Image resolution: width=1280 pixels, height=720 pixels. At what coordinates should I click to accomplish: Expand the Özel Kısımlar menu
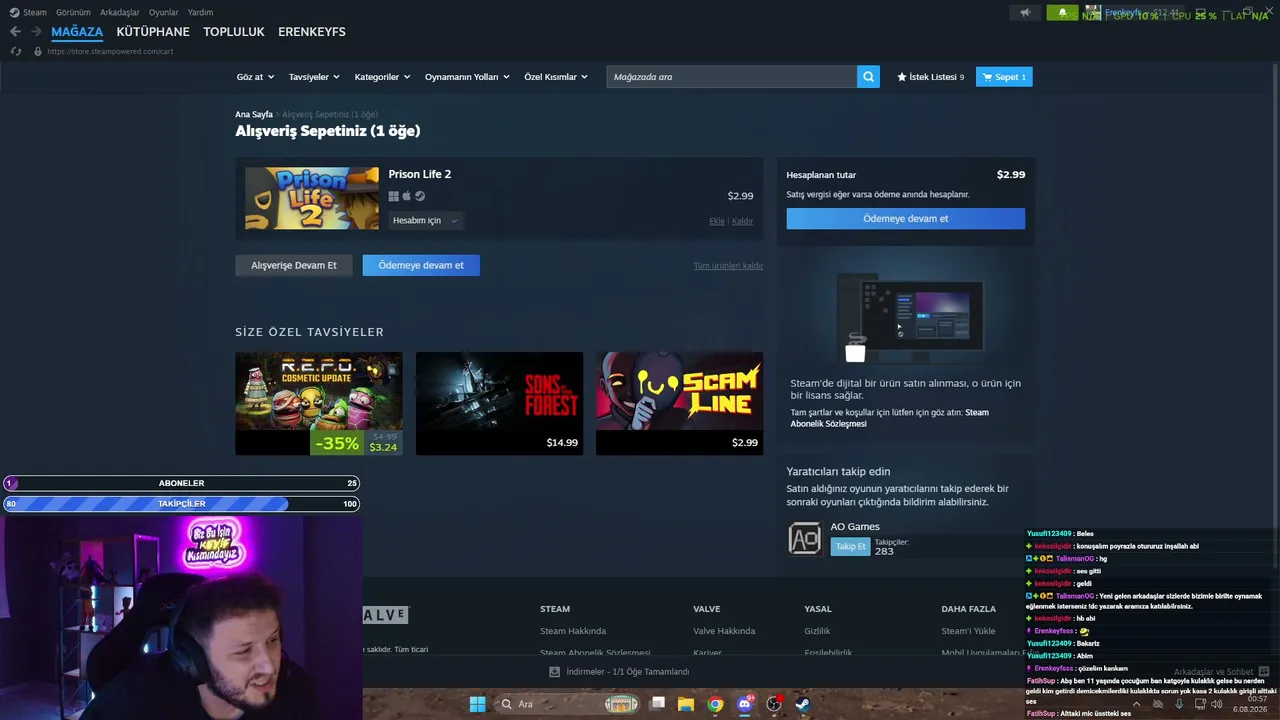(x=556, y=77)
